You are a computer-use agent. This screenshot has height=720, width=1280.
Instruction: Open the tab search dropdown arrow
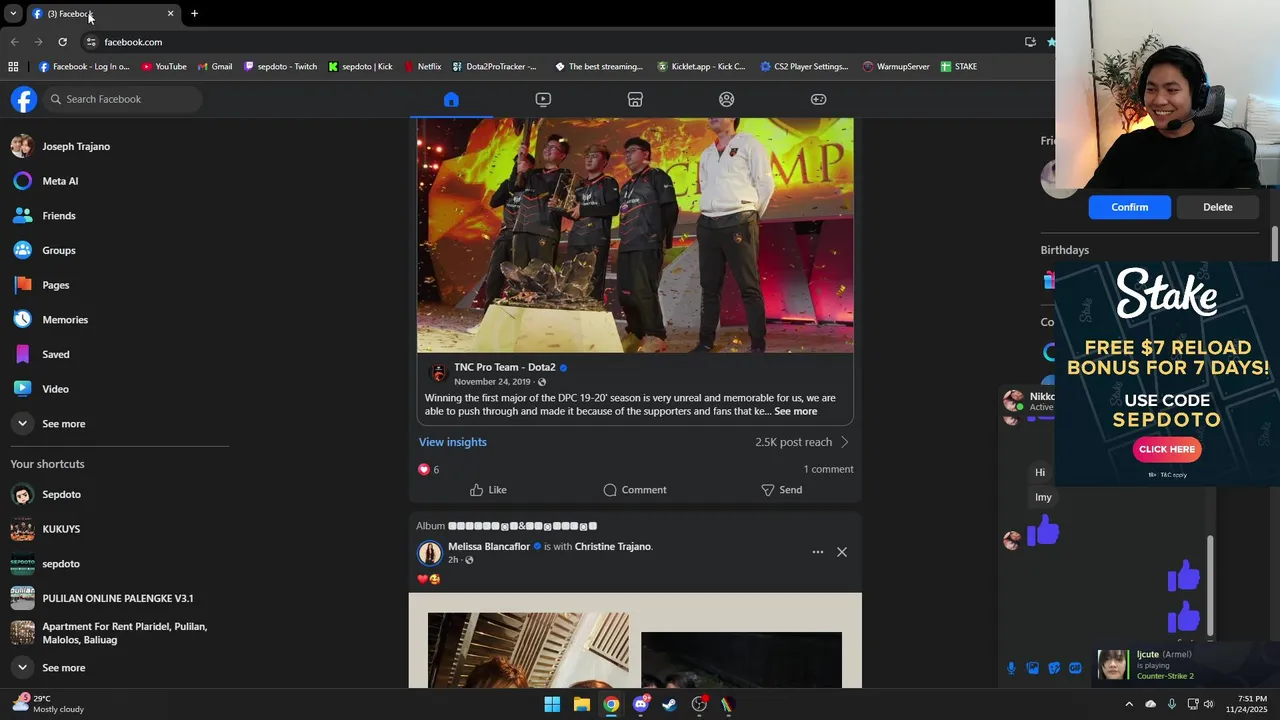coord(13,13)
